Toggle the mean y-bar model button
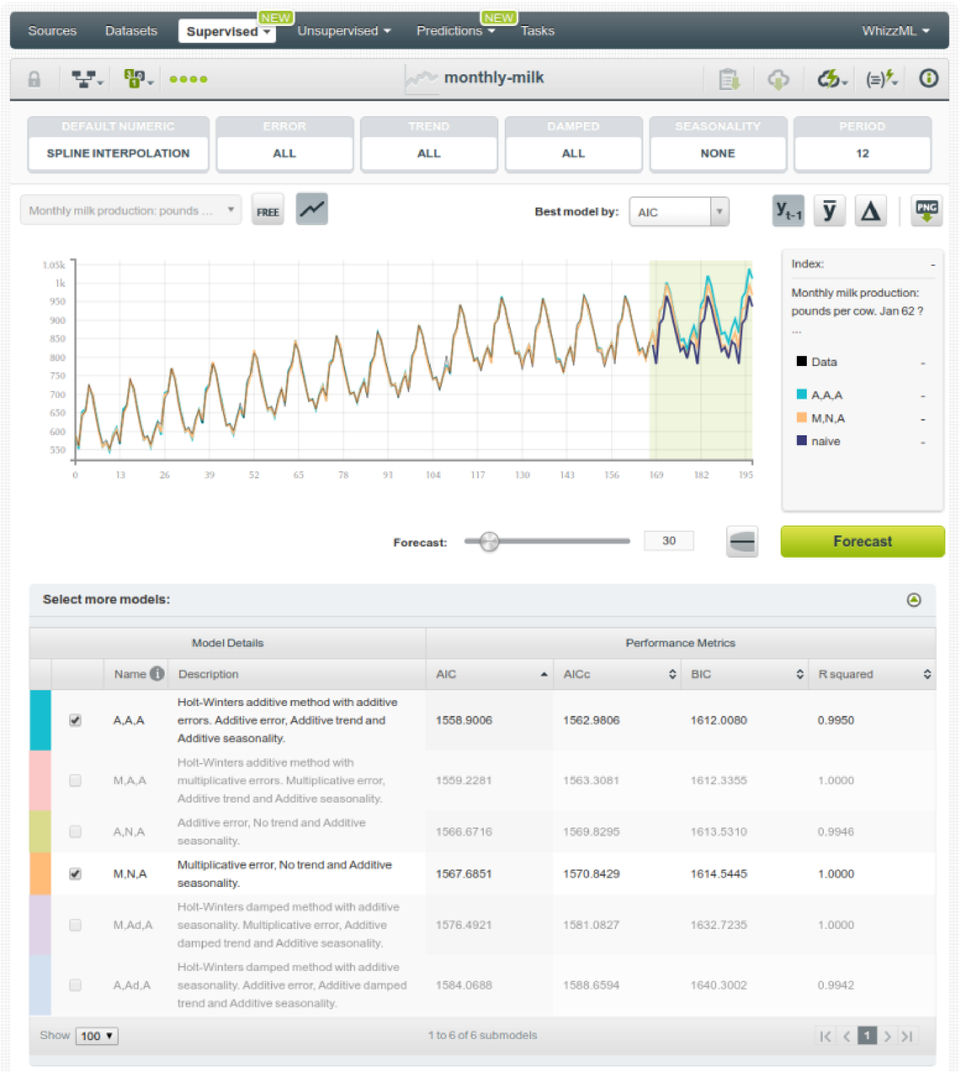The height and width of the screenshot is (1072, 960). click(x=829, y=211)
